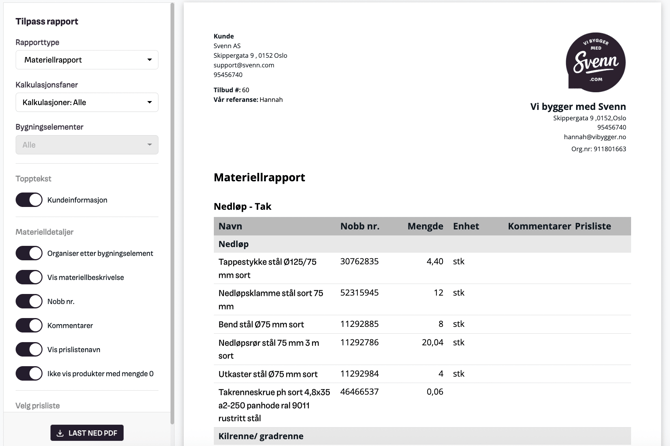
Task: Click the Svenn round logo
Action: (596, 63)
